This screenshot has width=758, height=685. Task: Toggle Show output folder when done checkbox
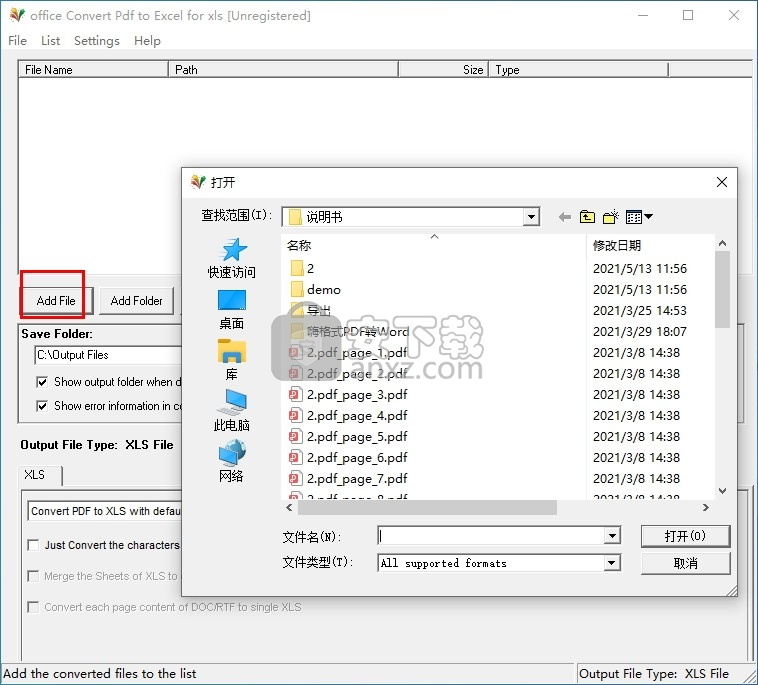click(42, 382)
